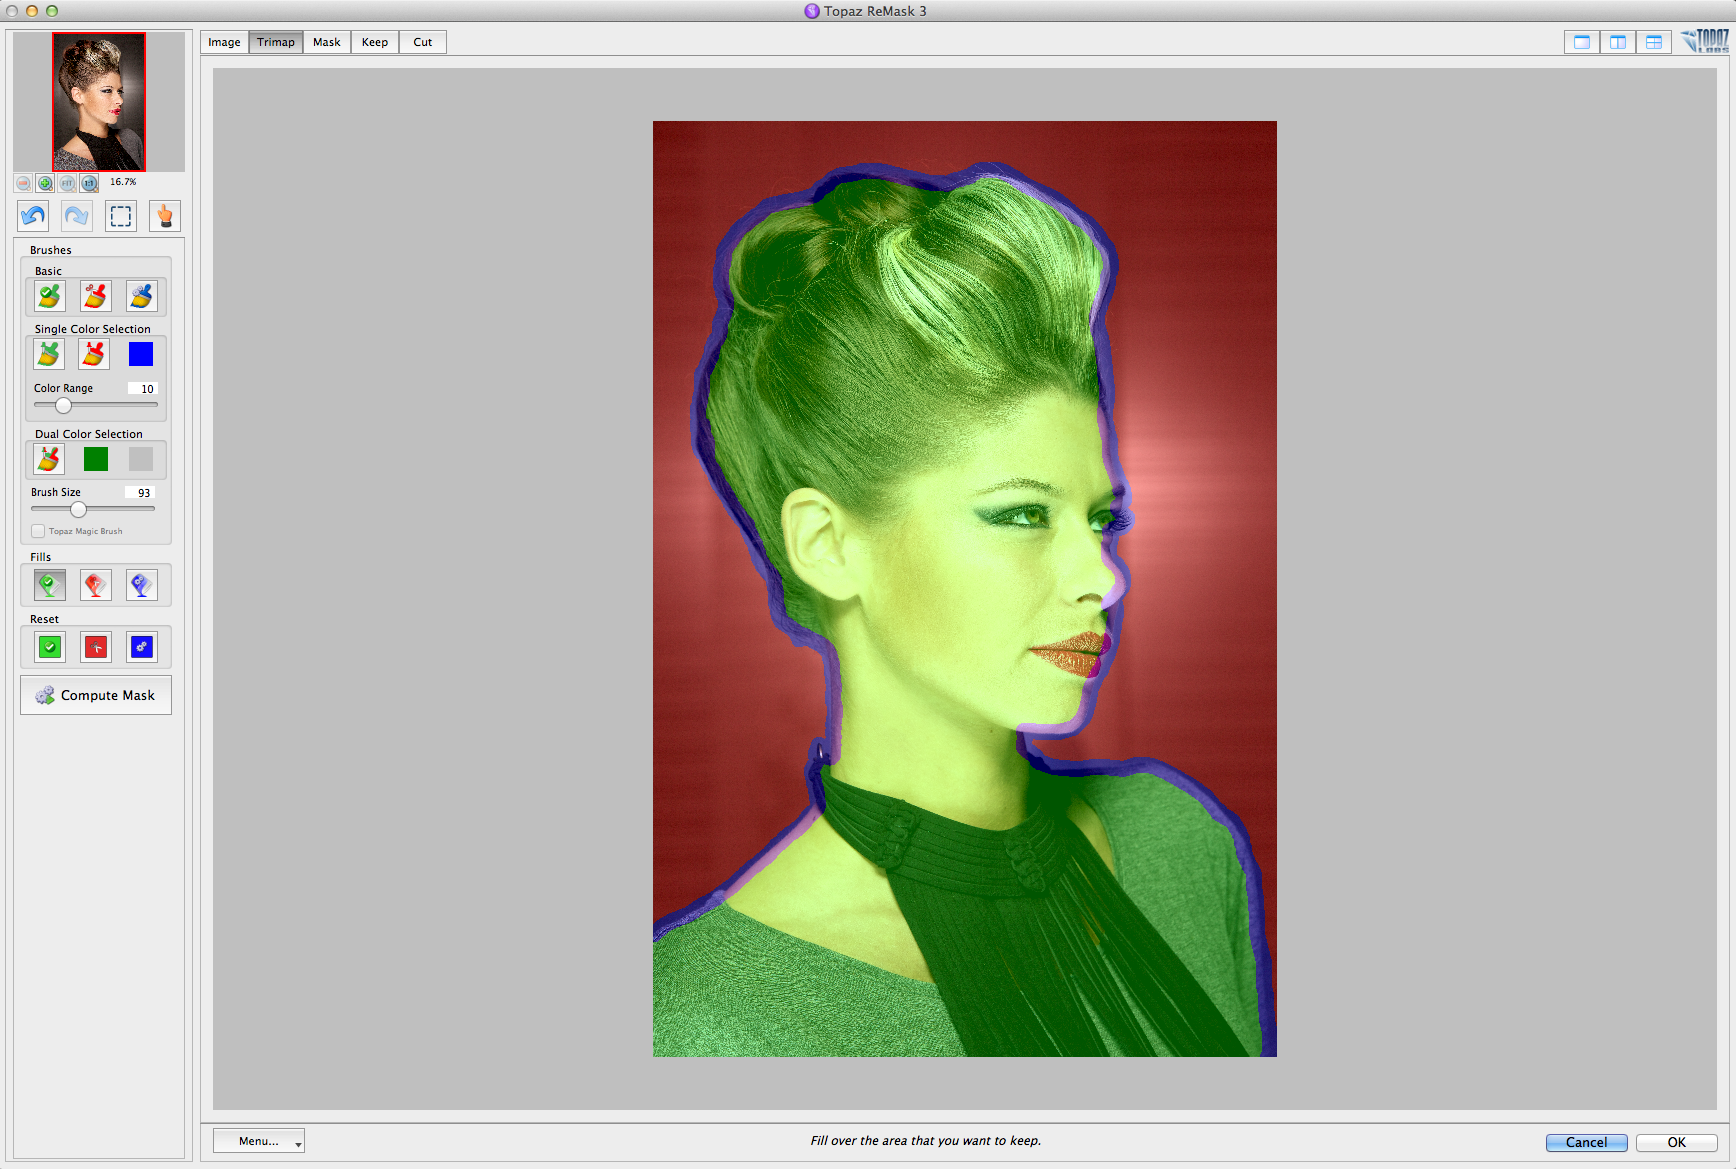Enable the Topaz Magic Brush checkbox

[x=38, y=531]
